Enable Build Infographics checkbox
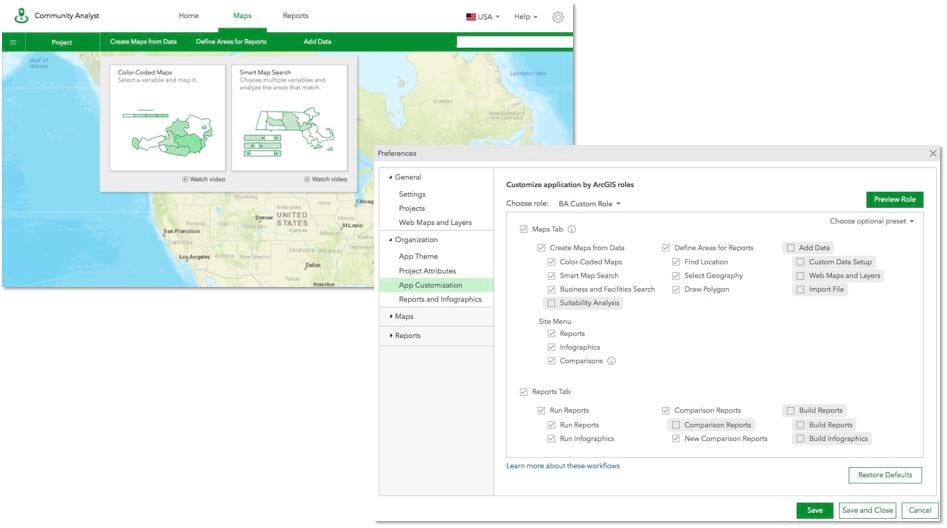947x528 pixels. pos(800,439)
